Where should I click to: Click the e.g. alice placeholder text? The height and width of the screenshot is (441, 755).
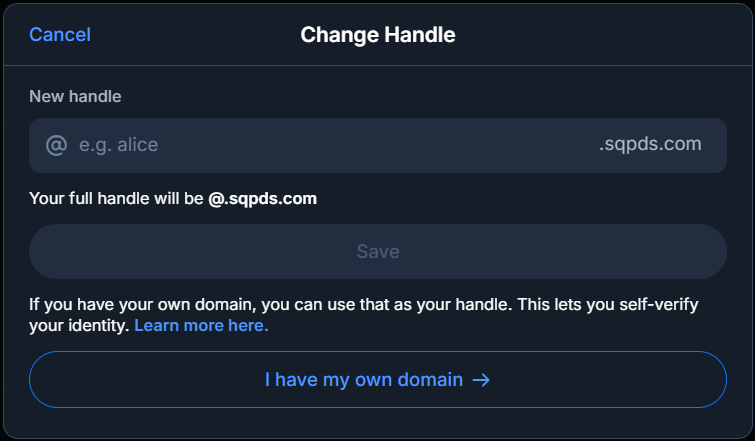click(118, 145)
